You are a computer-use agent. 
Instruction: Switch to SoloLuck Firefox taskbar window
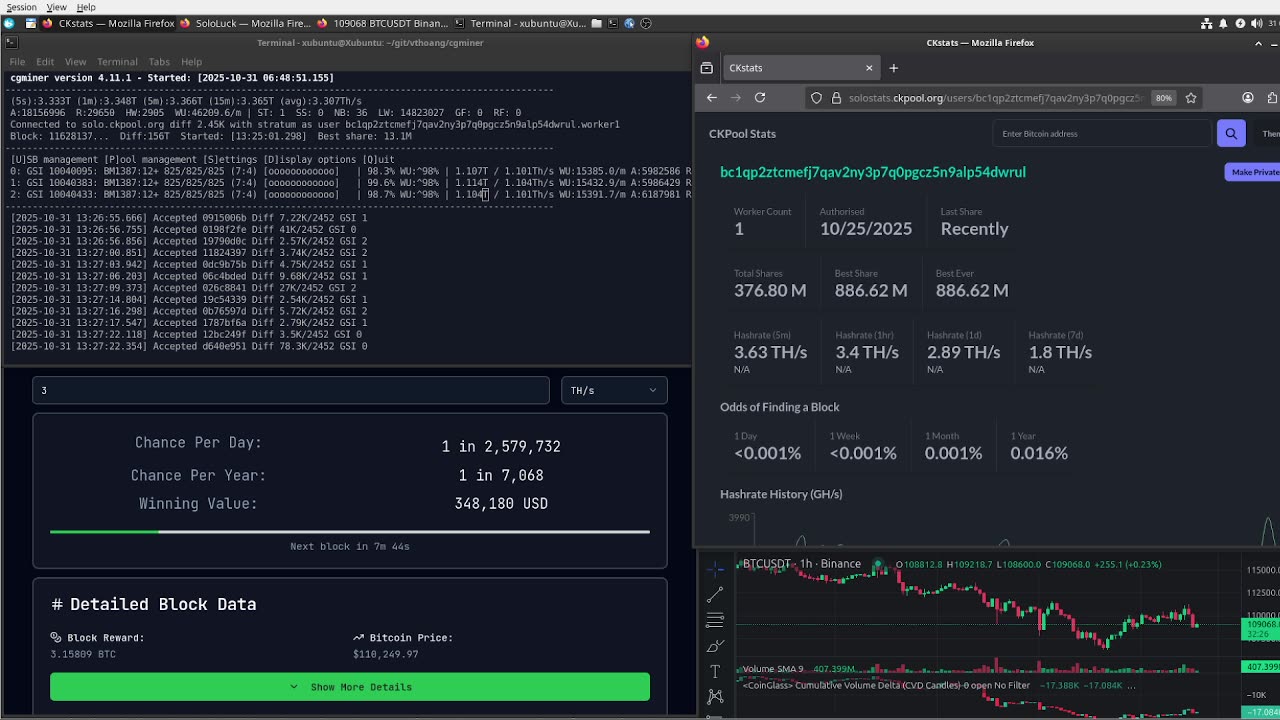tap(246, 23)
